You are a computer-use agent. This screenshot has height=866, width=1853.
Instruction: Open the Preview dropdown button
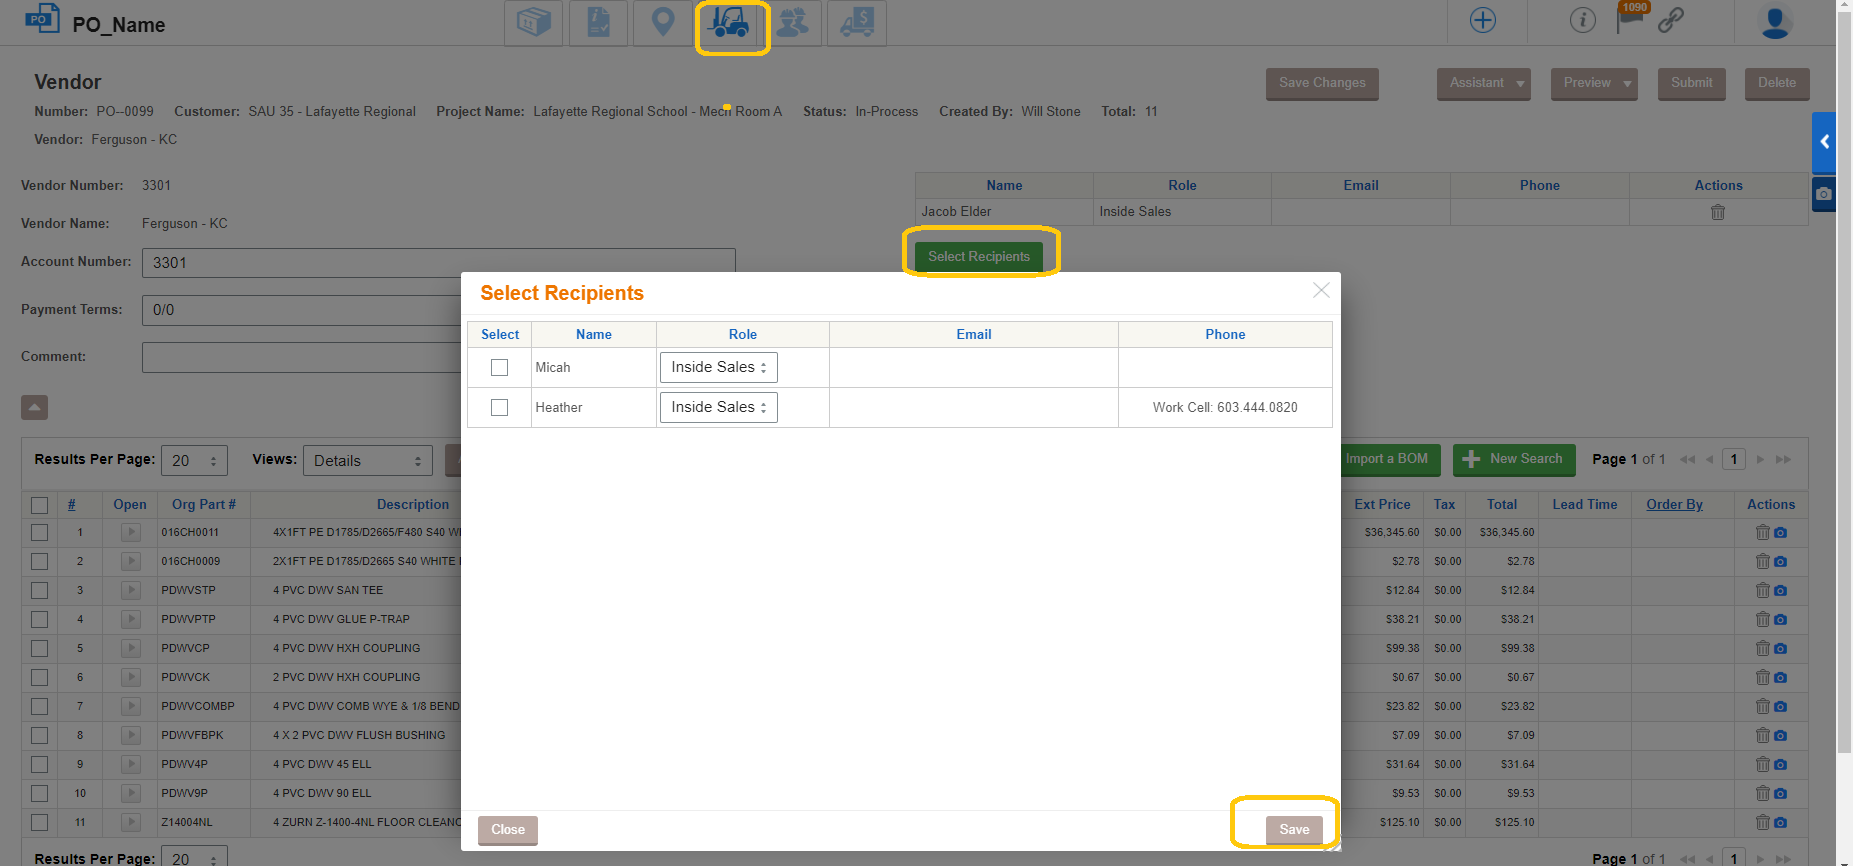tap(1594, 83)
